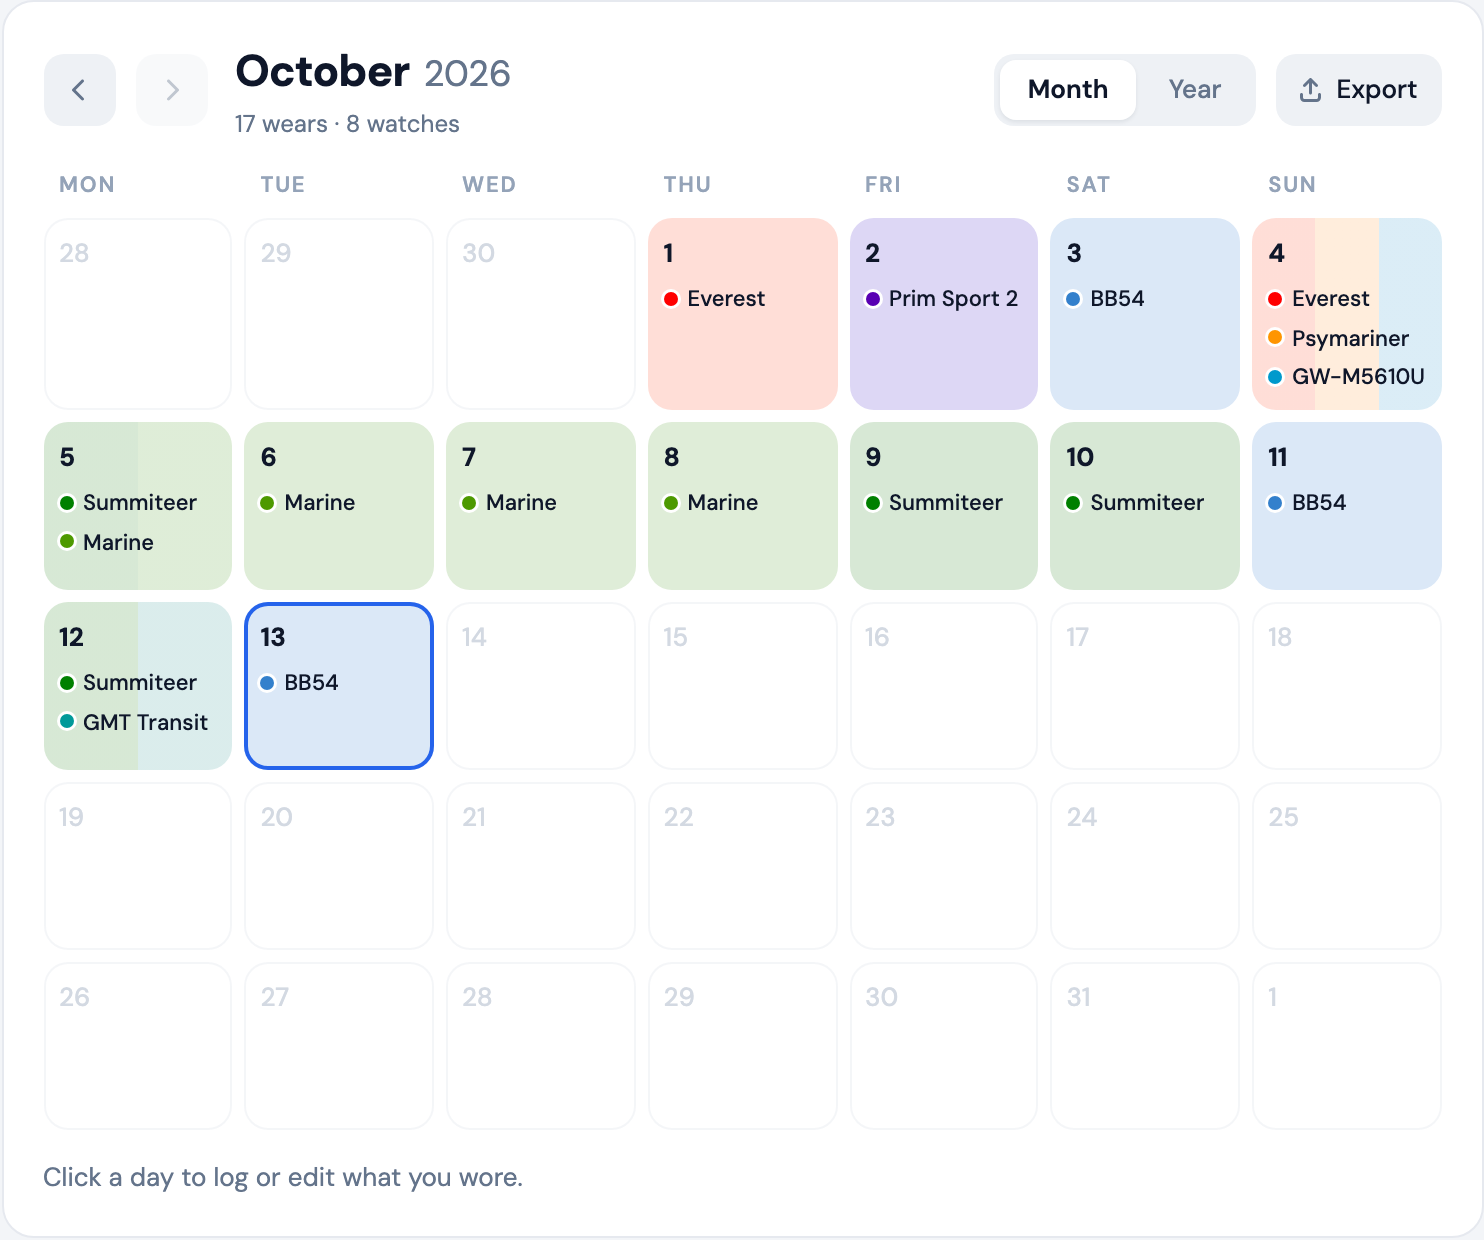1484x1240 pixels.
Task: Click the purple Prim Sport 2 dot
Action: tap(873, 299)
